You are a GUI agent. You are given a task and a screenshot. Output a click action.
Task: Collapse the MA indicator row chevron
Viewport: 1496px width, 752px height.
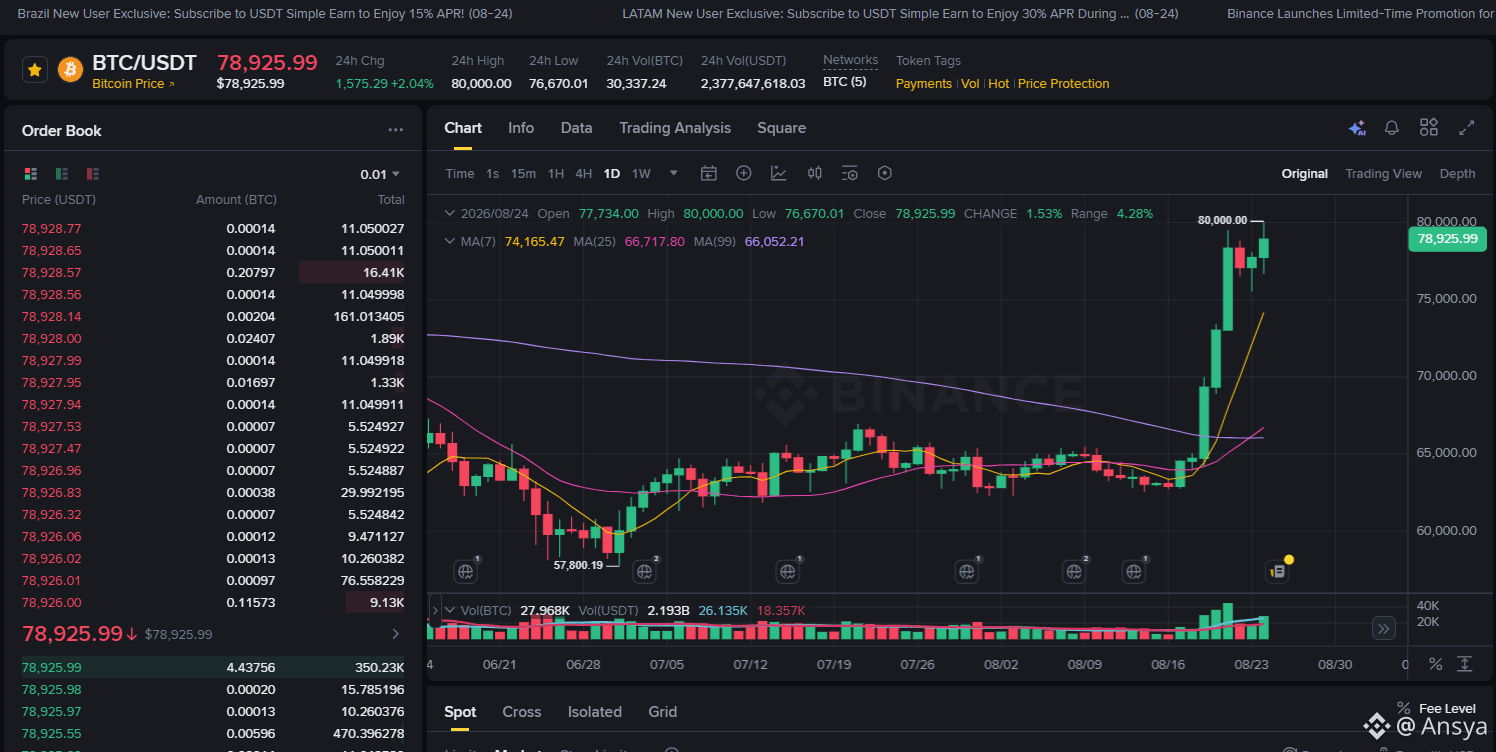[x=449, y=241]
